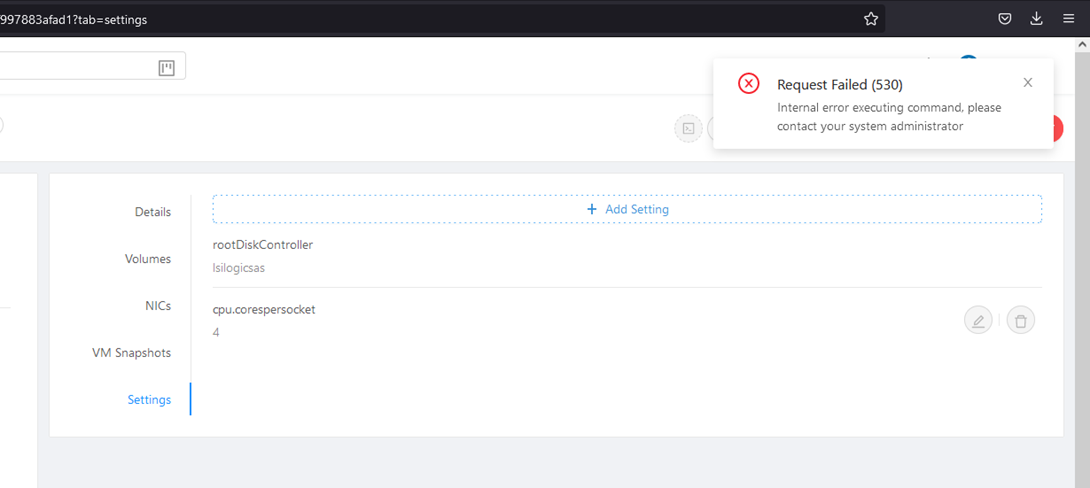1090x488 pixels.
Task: Click the Internal error executing command message
Action: [889, 117]
